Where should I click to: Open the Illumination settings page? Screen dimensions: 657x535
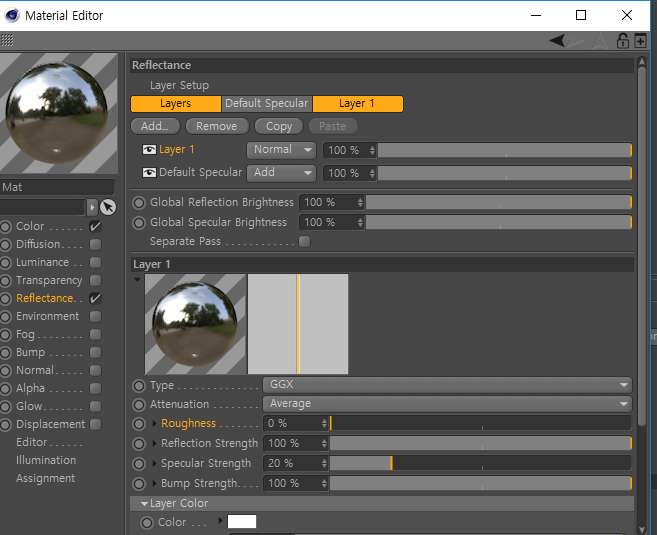tap(46, 460)
